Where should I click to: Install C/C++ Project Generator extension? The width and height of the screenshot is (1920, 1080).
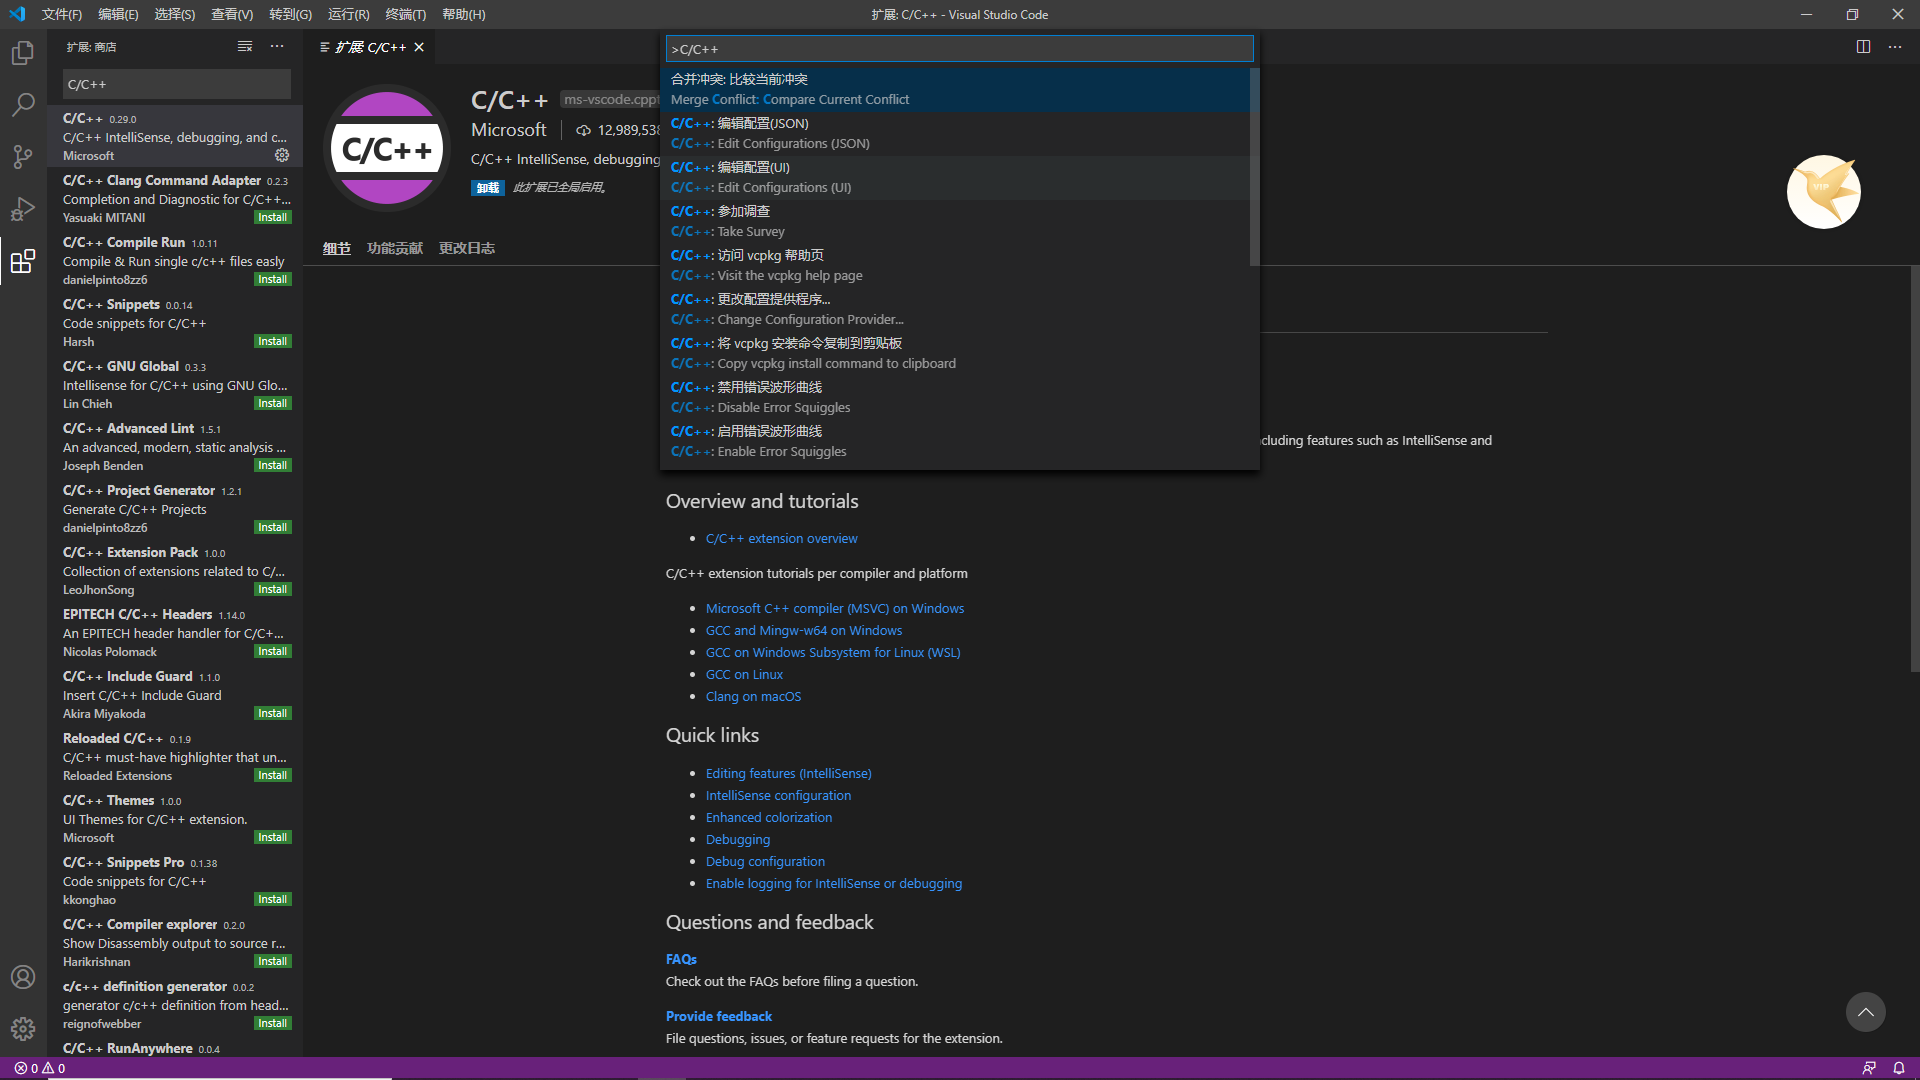click(272, 527)
